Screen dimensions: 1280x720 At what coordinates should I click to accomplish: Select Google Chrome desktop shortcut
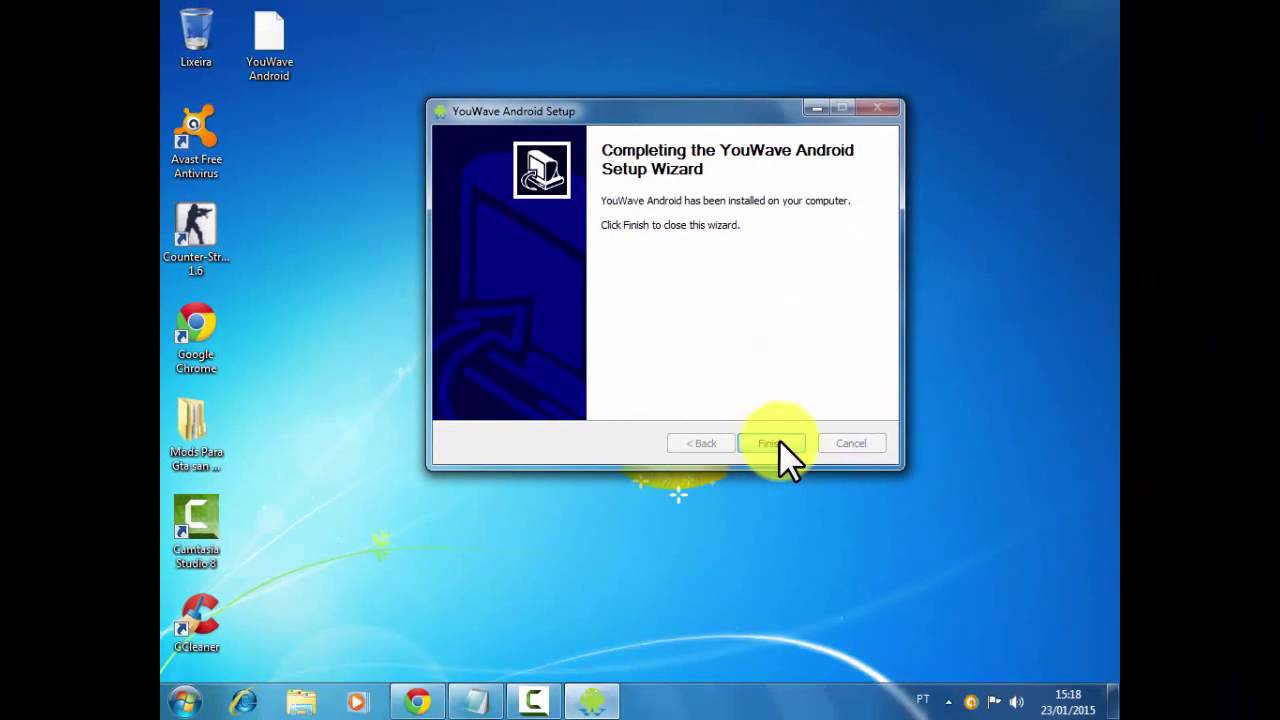click(x=196, y=338)
